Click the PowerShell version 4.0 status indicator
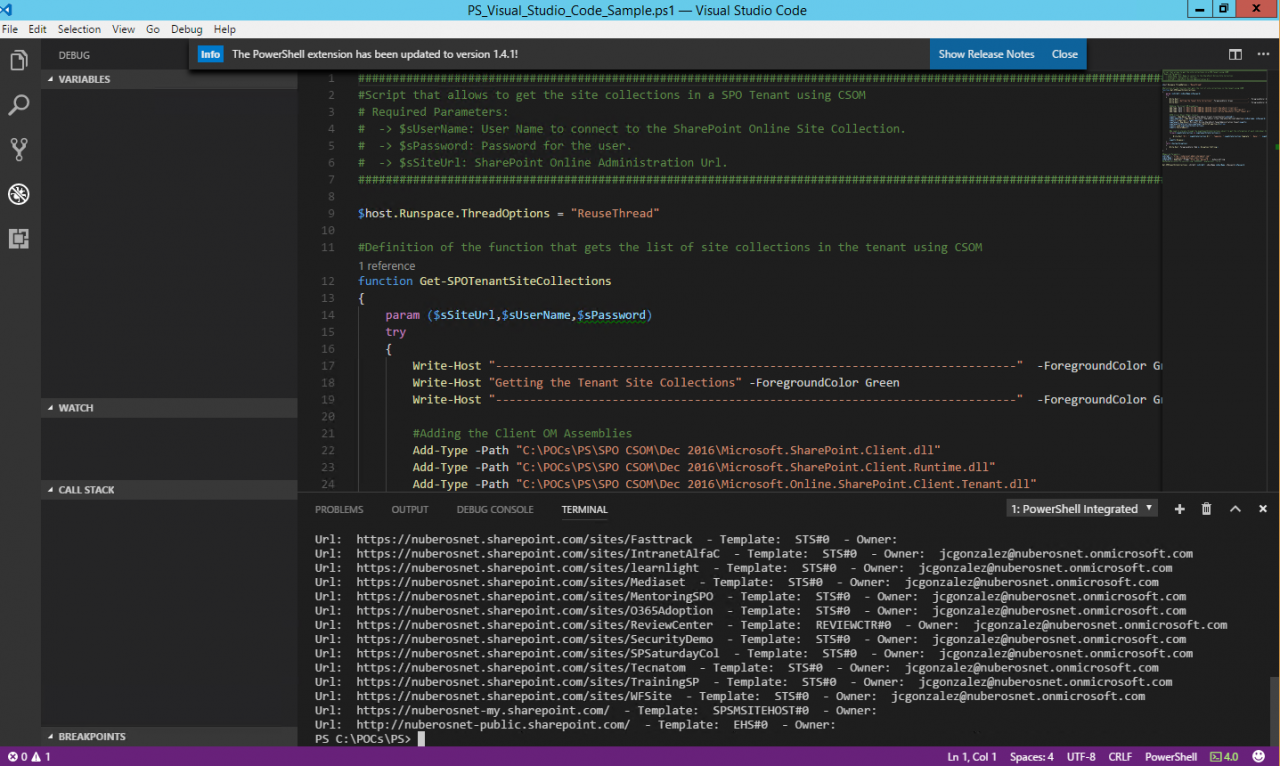Image resolution: width=1280 pixels, height=766 pixels. 1224,757
